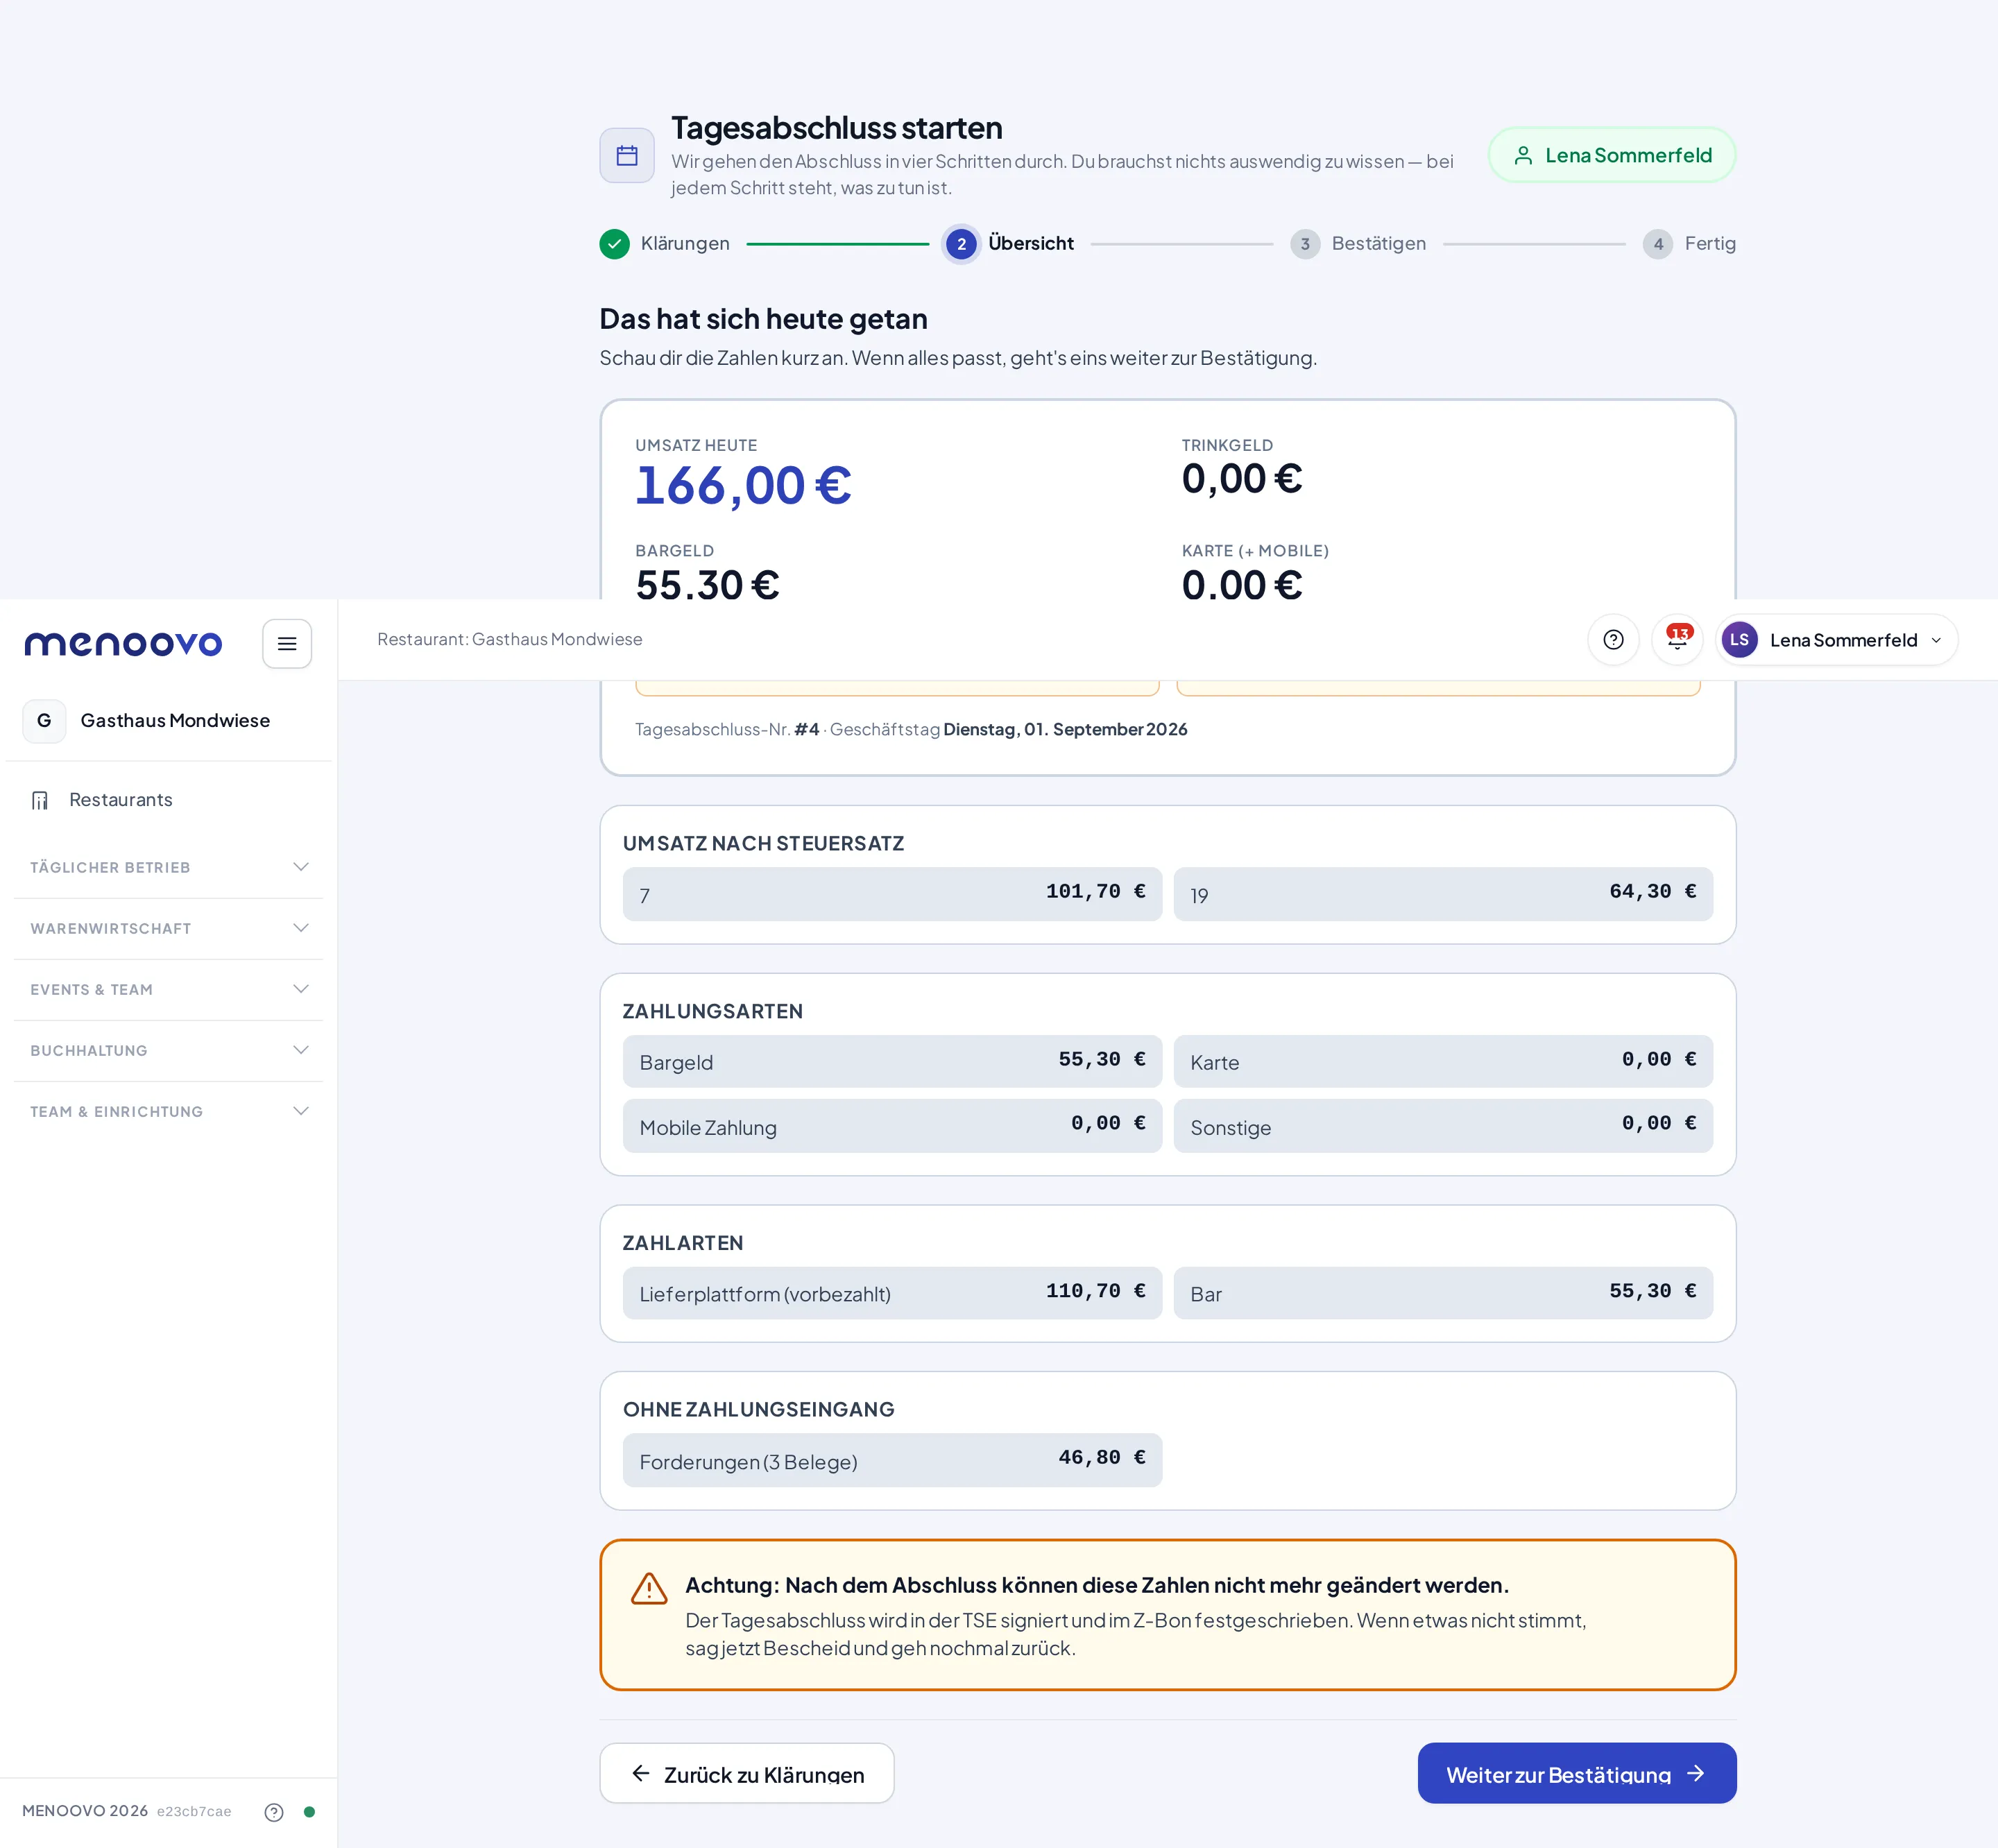This screenshot has height=1848, width=1998.
Task: Click the 7 percent tax row with 101,70 €
Action: tap(892, 894)
